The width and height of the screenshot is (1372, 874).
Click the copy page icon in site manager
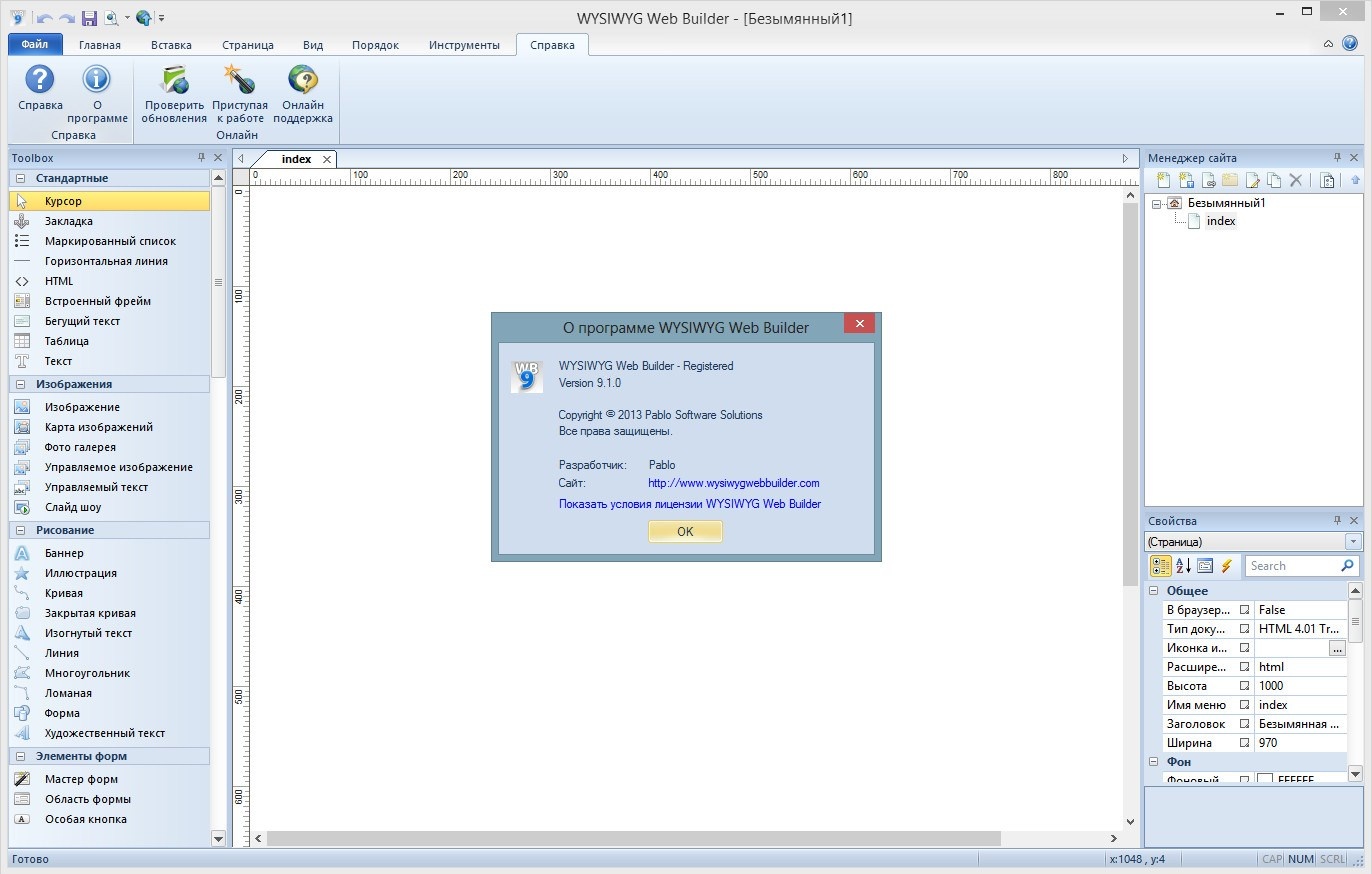pyautogui.click(x=1274, y=180)
